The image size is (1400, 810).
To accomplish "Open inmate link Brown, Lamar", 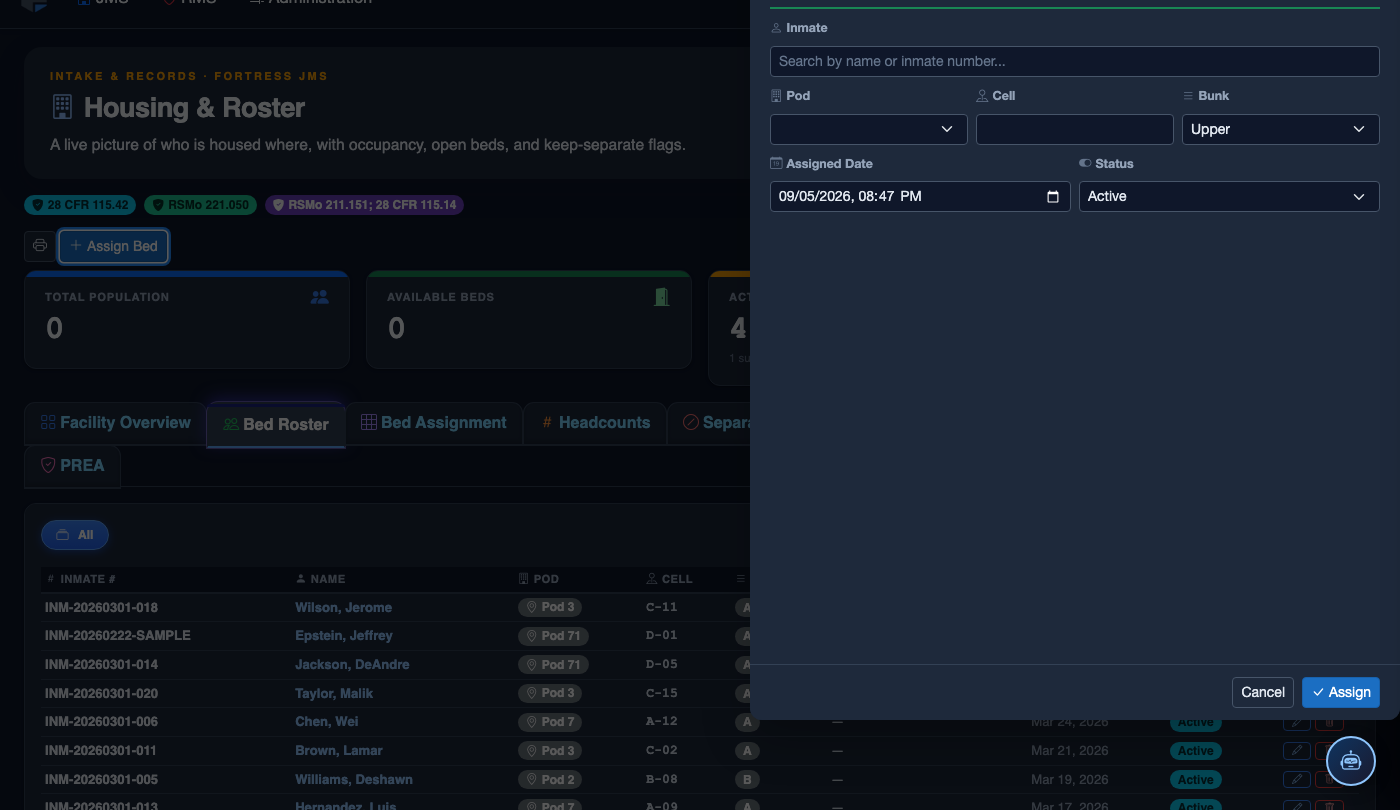I will click(x=339, y=751).
